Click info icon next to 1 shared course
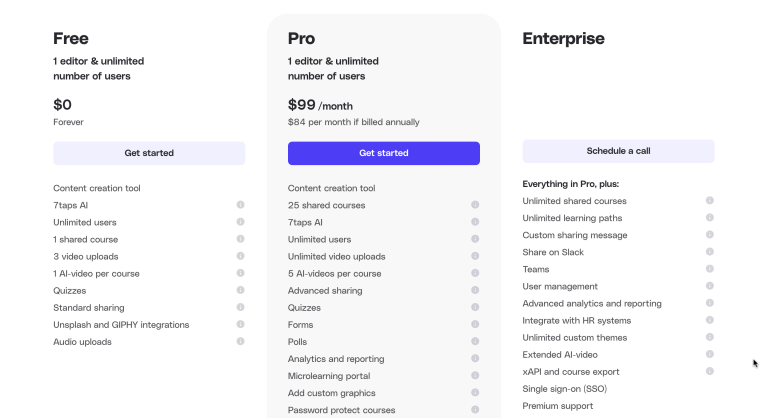768x418 pixels. (x=240, y=239)
